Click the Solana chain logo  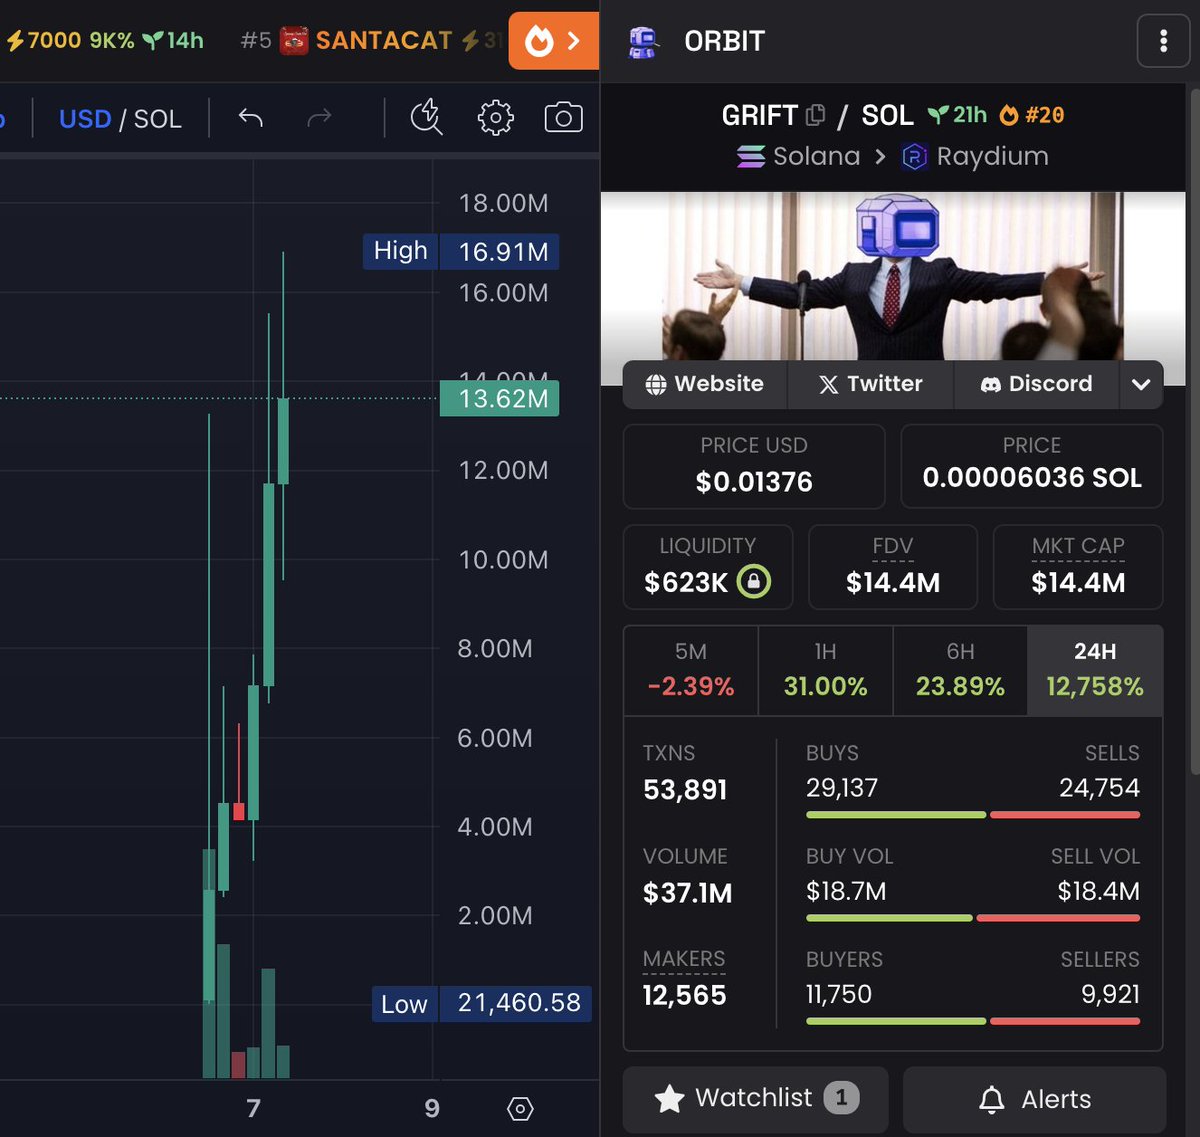coord(751,157)
